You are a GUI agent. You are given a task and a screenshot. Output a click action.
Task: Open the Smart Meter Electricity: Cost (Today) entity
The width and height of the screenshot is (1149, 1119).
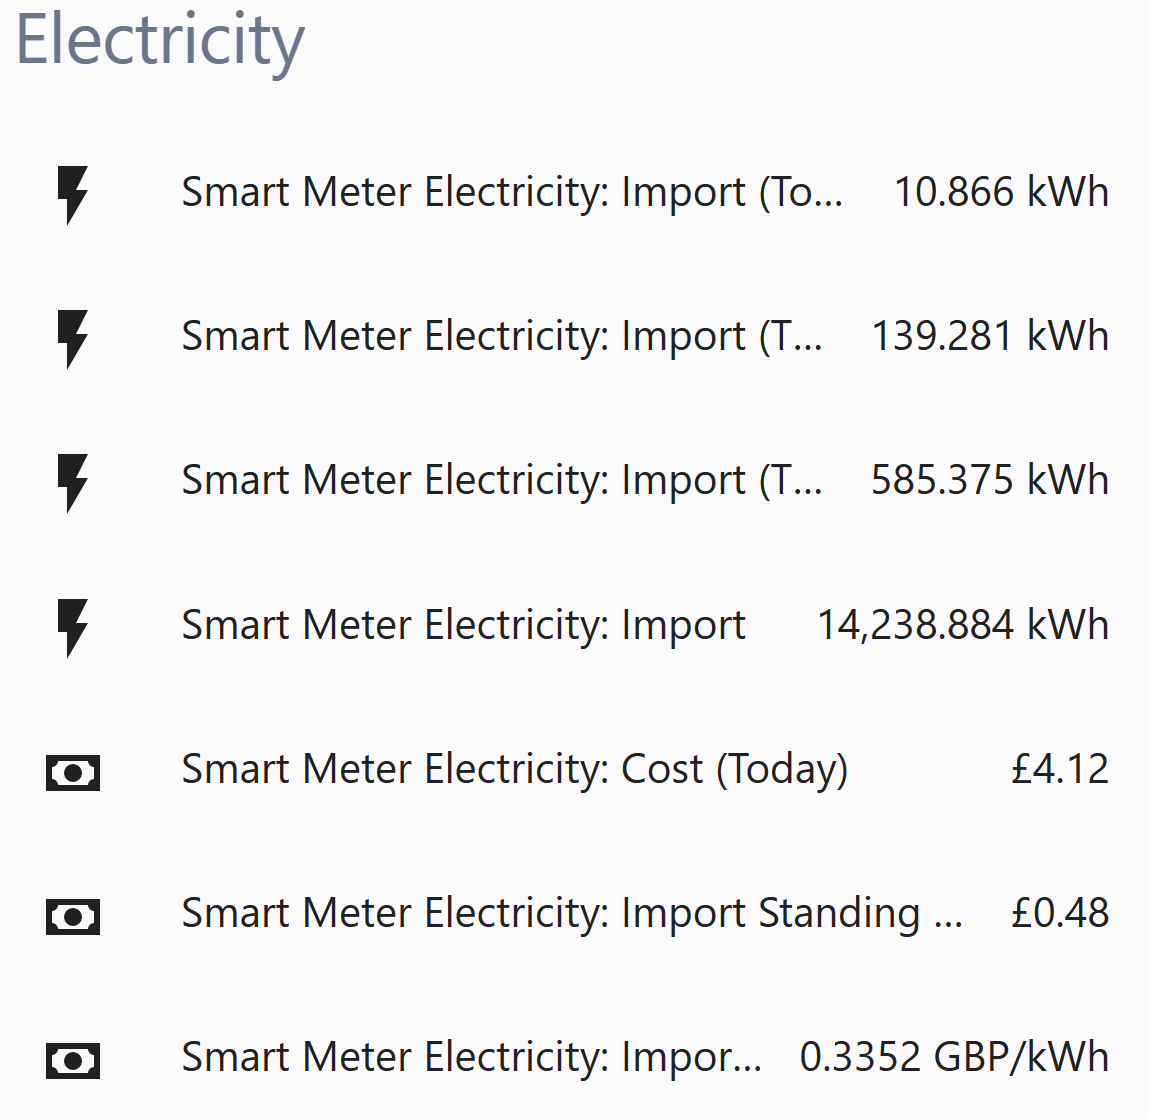click(515, 771)
